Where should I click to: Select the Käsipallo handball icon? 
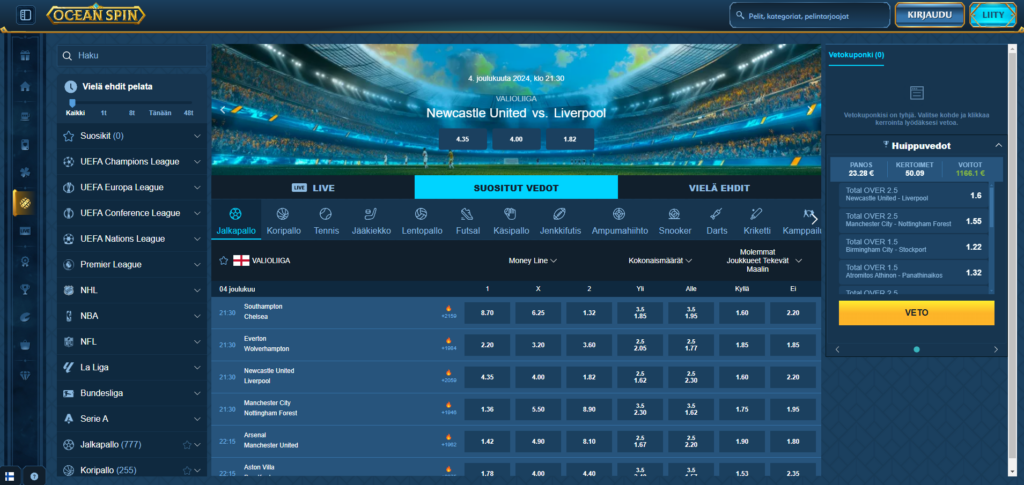point(510,221)
